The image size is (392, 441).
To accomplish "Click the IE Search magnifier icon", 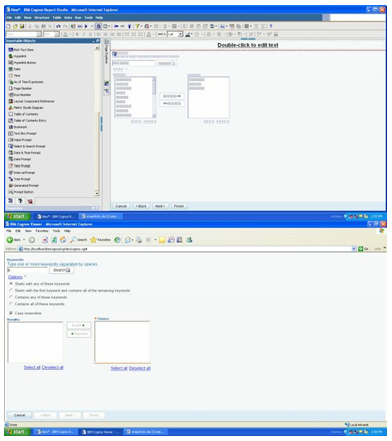I will (73, 240).
